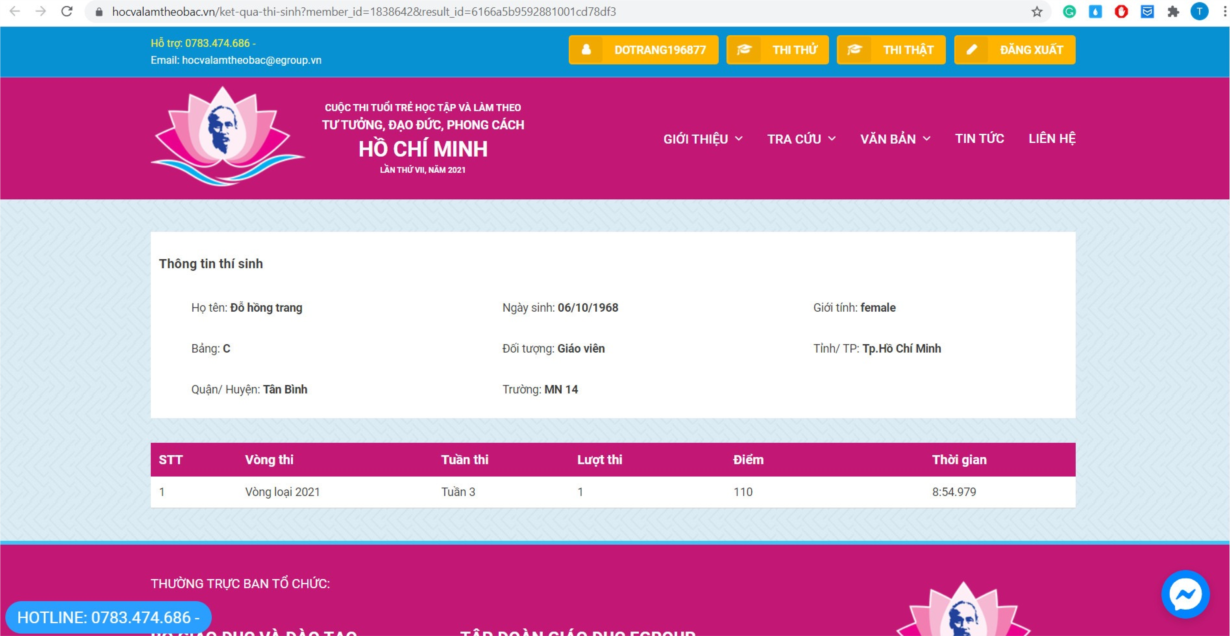Select the name Đỗ hồng trang
Viewport: 1230px width, 636px height.
point(266,308)
